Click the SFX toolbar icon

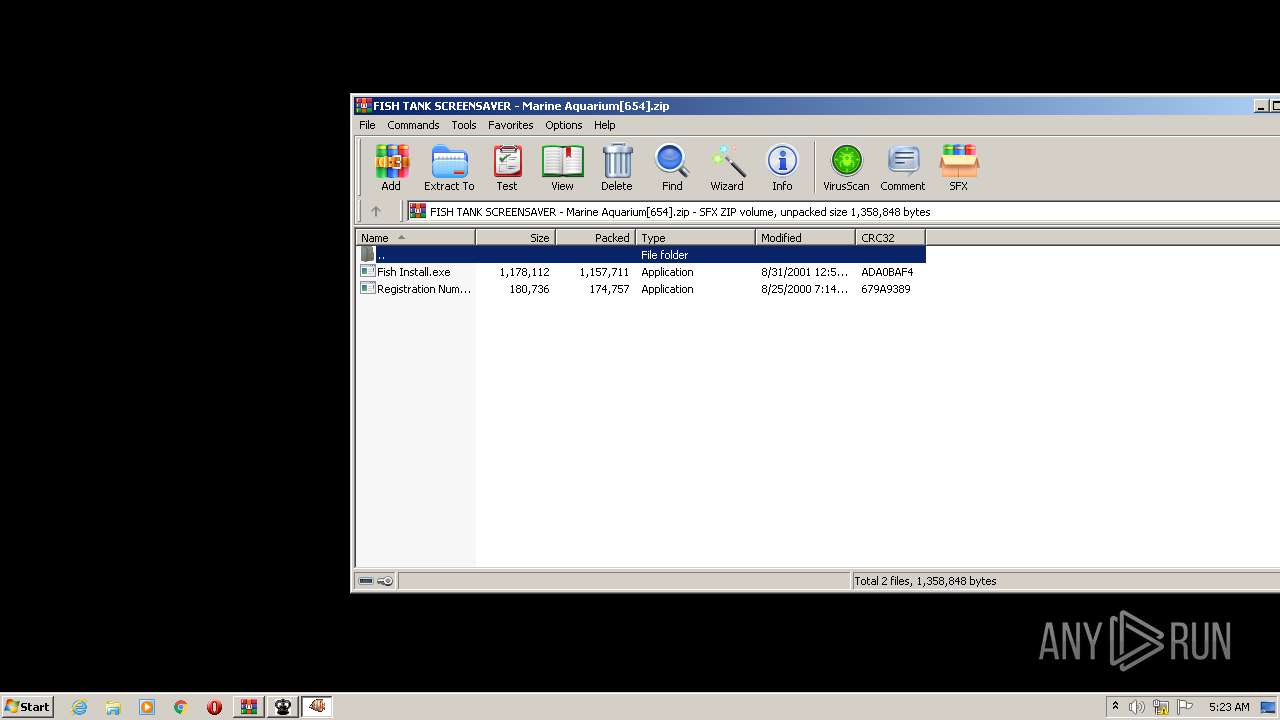click(x=958, y=167)
